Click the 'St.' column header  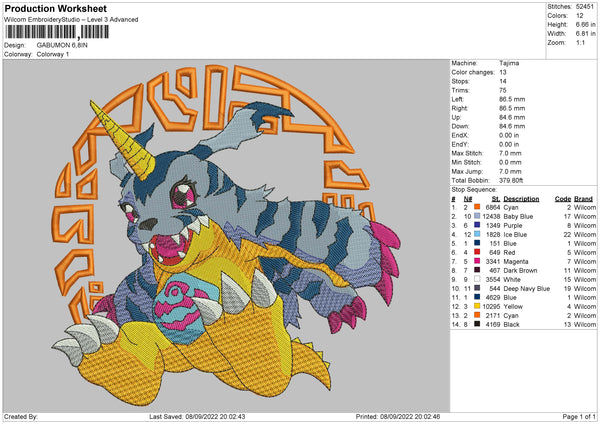[x=496, y=199]
